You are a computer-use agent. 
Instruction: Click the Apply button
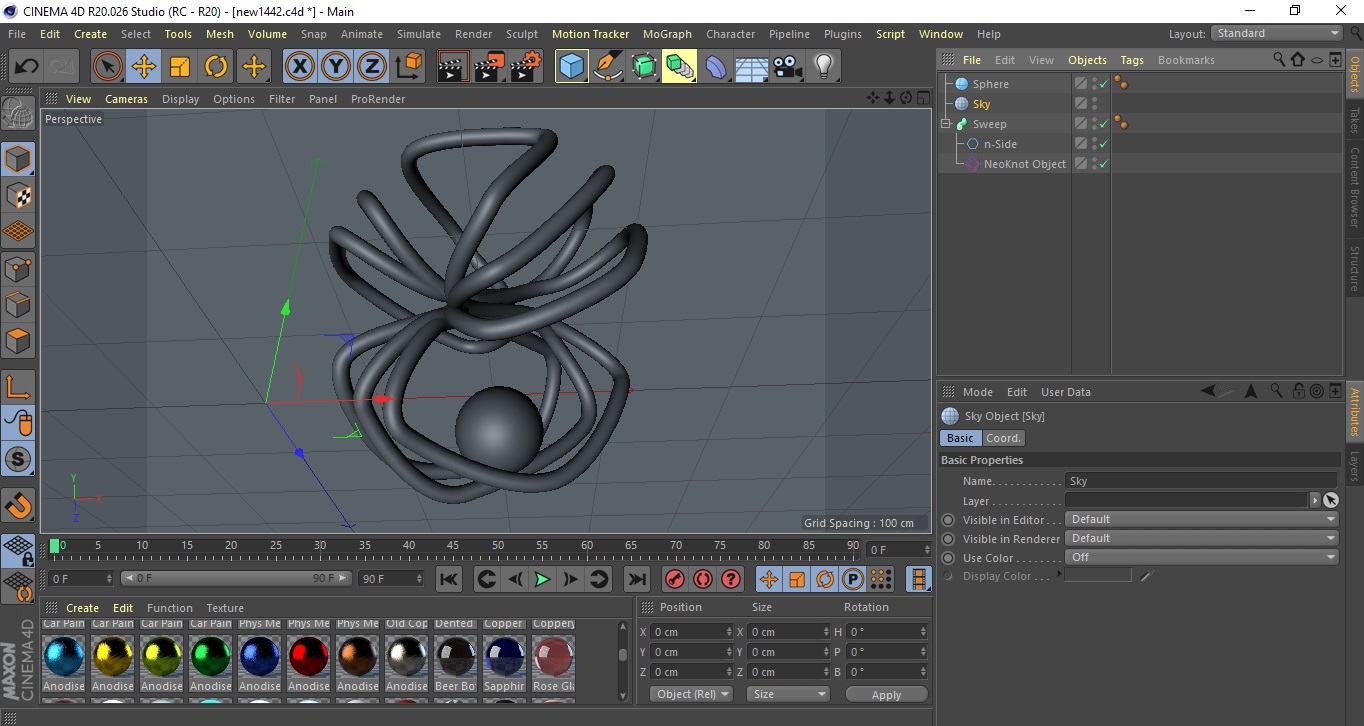886,694
